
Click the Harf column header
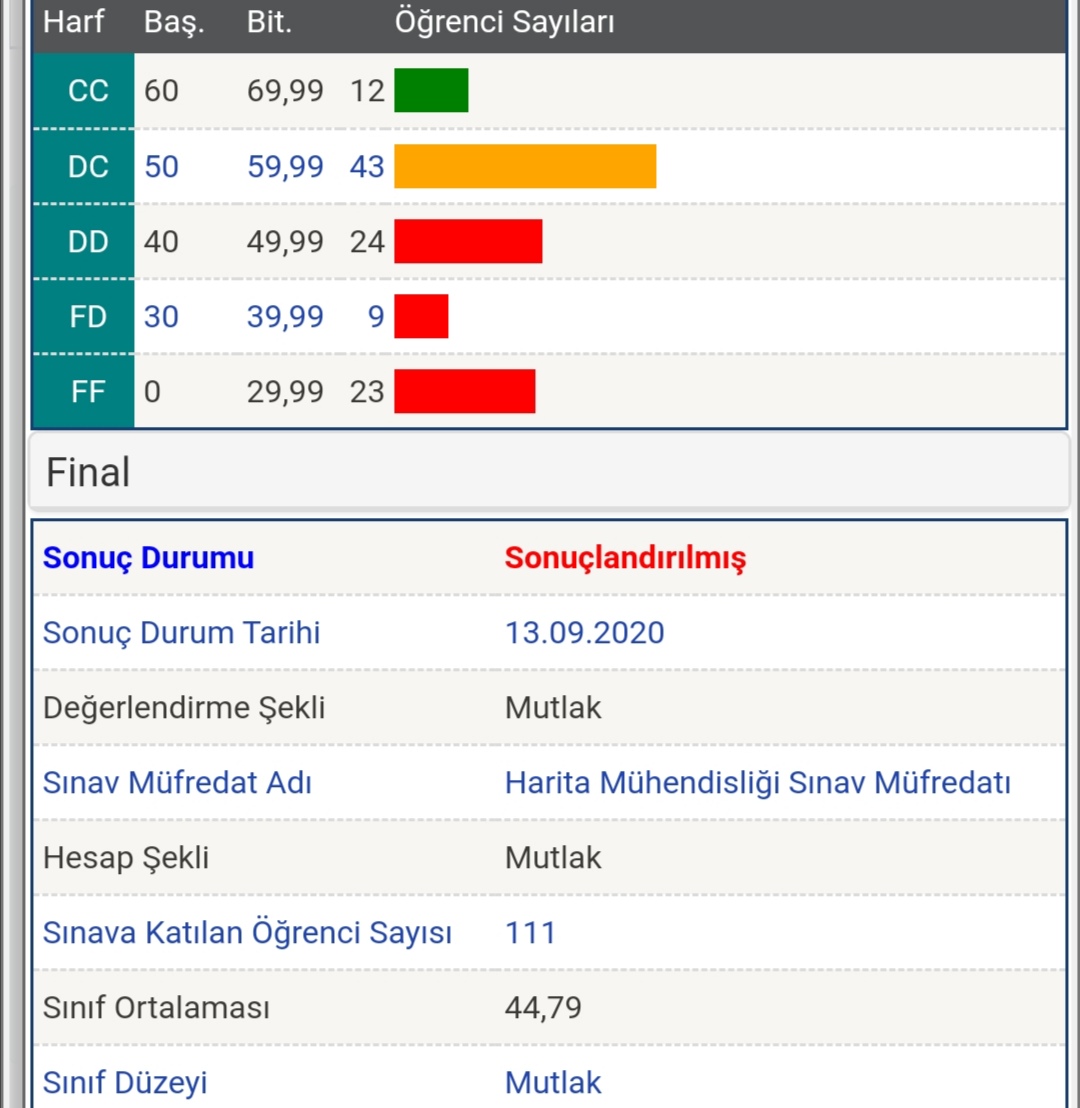click(74, 22)
